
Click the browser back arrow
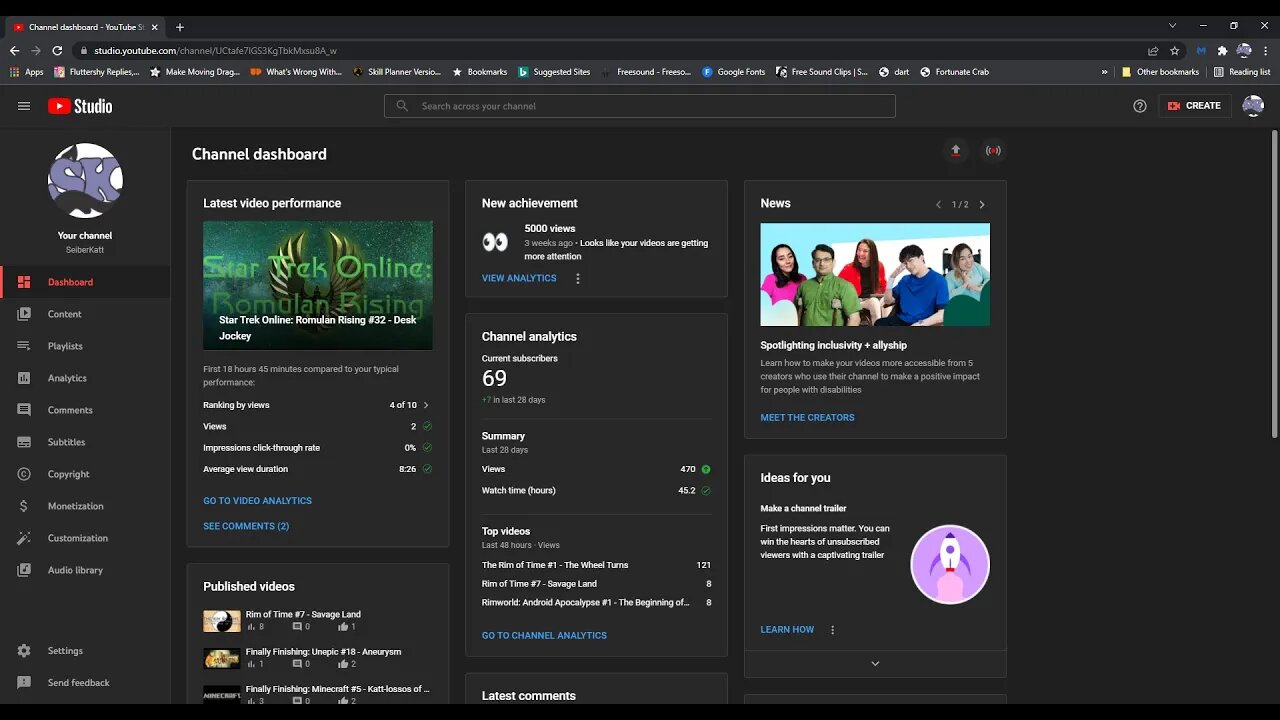click(14, 50)
